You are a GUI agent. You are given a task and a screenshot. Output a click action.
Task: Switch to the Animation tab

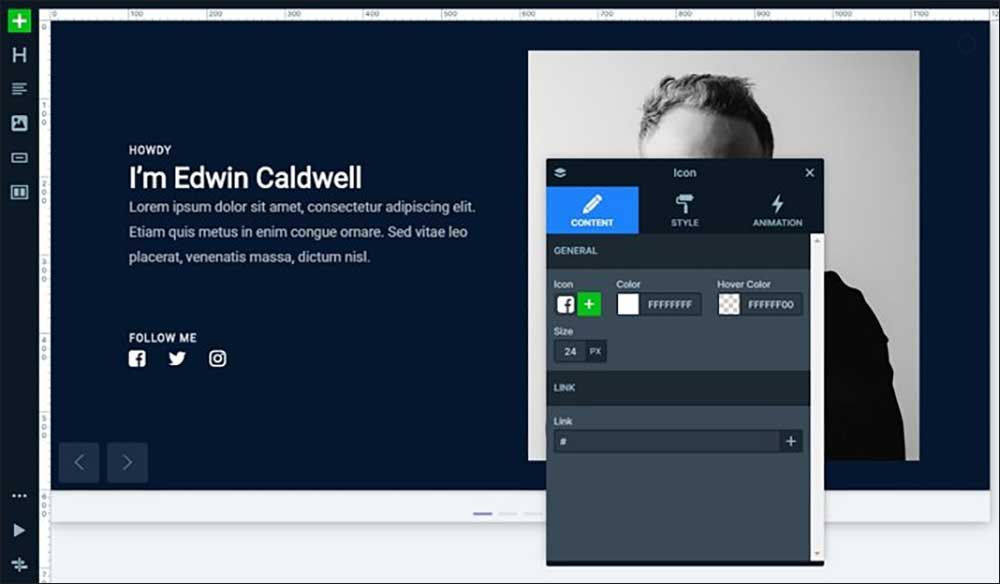coord(777,210)
